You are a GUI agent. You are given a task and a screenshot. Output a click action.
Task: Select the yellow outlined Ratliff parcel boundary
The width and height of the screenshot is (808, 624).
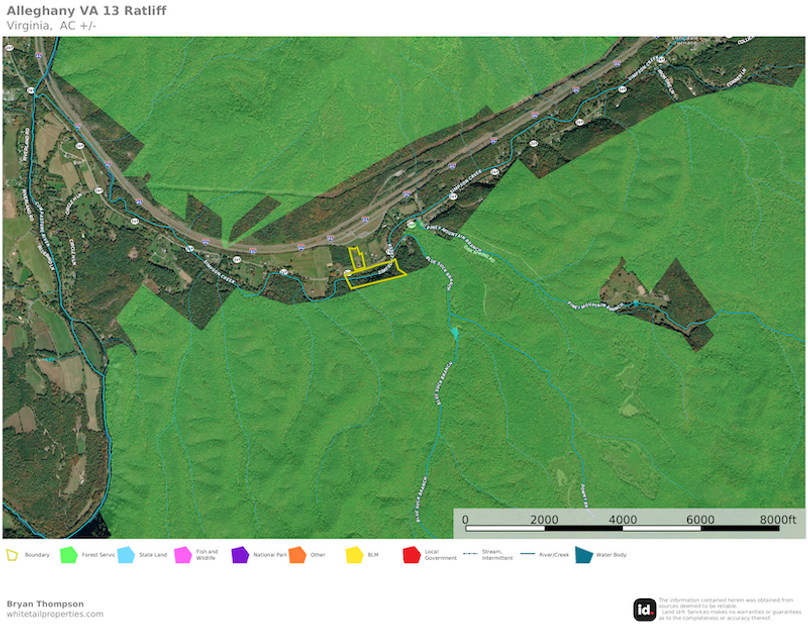point(375,272)
